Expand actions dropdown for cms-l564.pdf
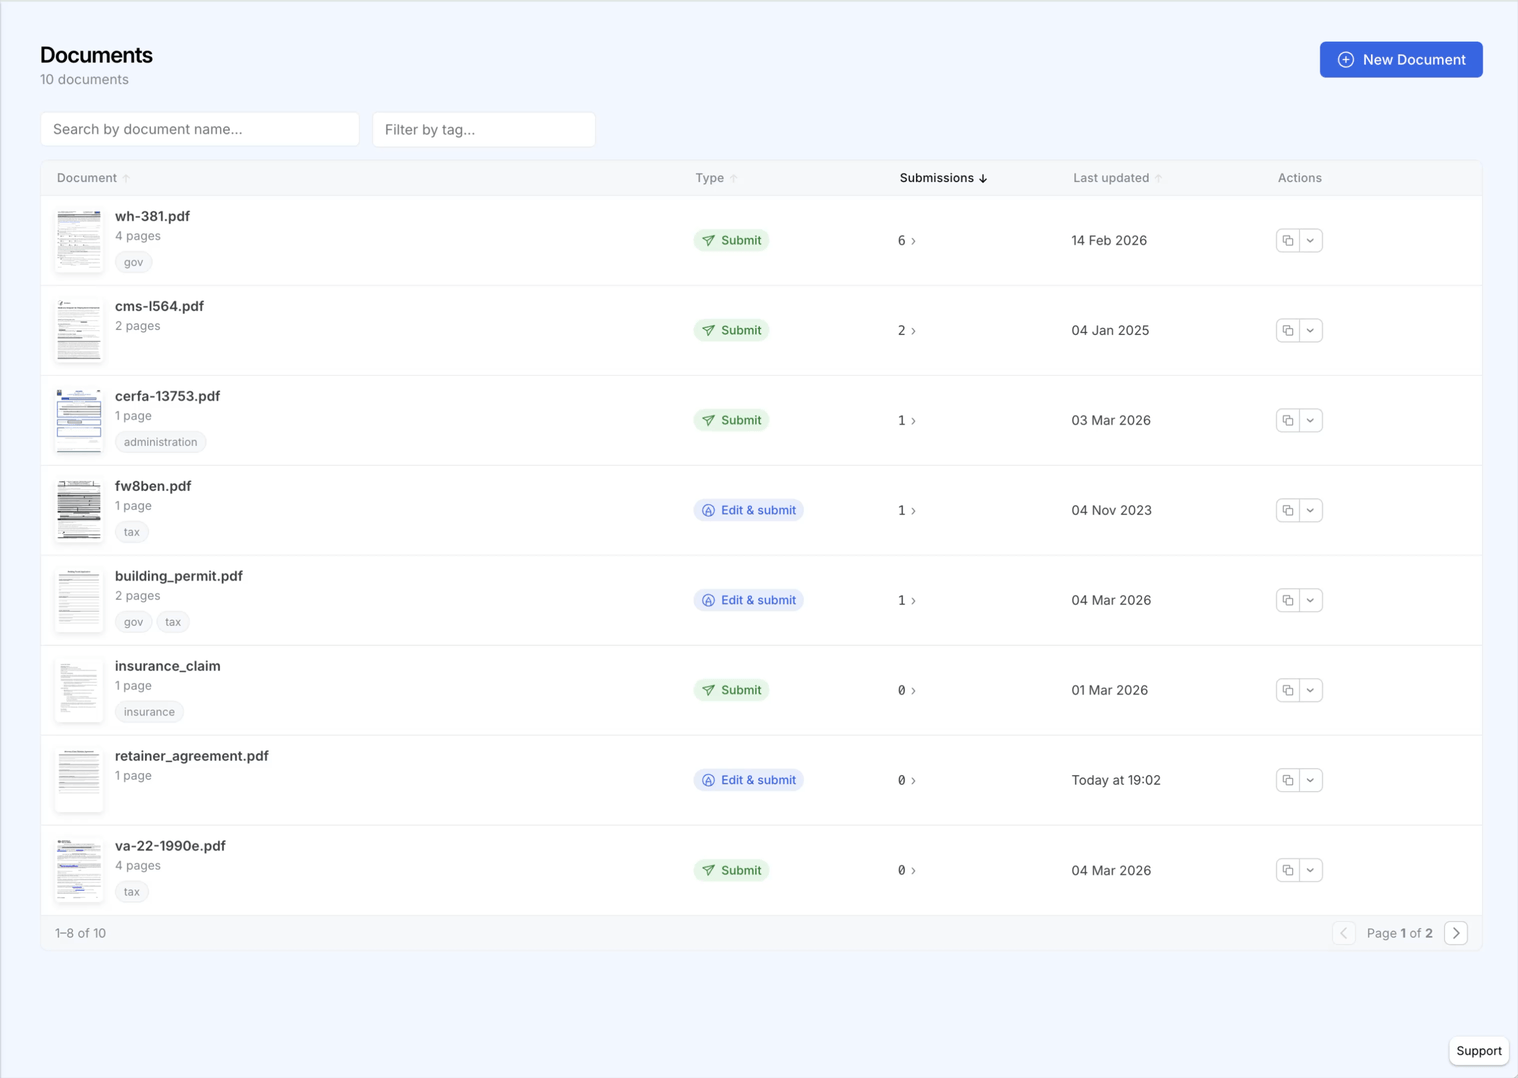 pyautogui.click(x=1311, y=331)
